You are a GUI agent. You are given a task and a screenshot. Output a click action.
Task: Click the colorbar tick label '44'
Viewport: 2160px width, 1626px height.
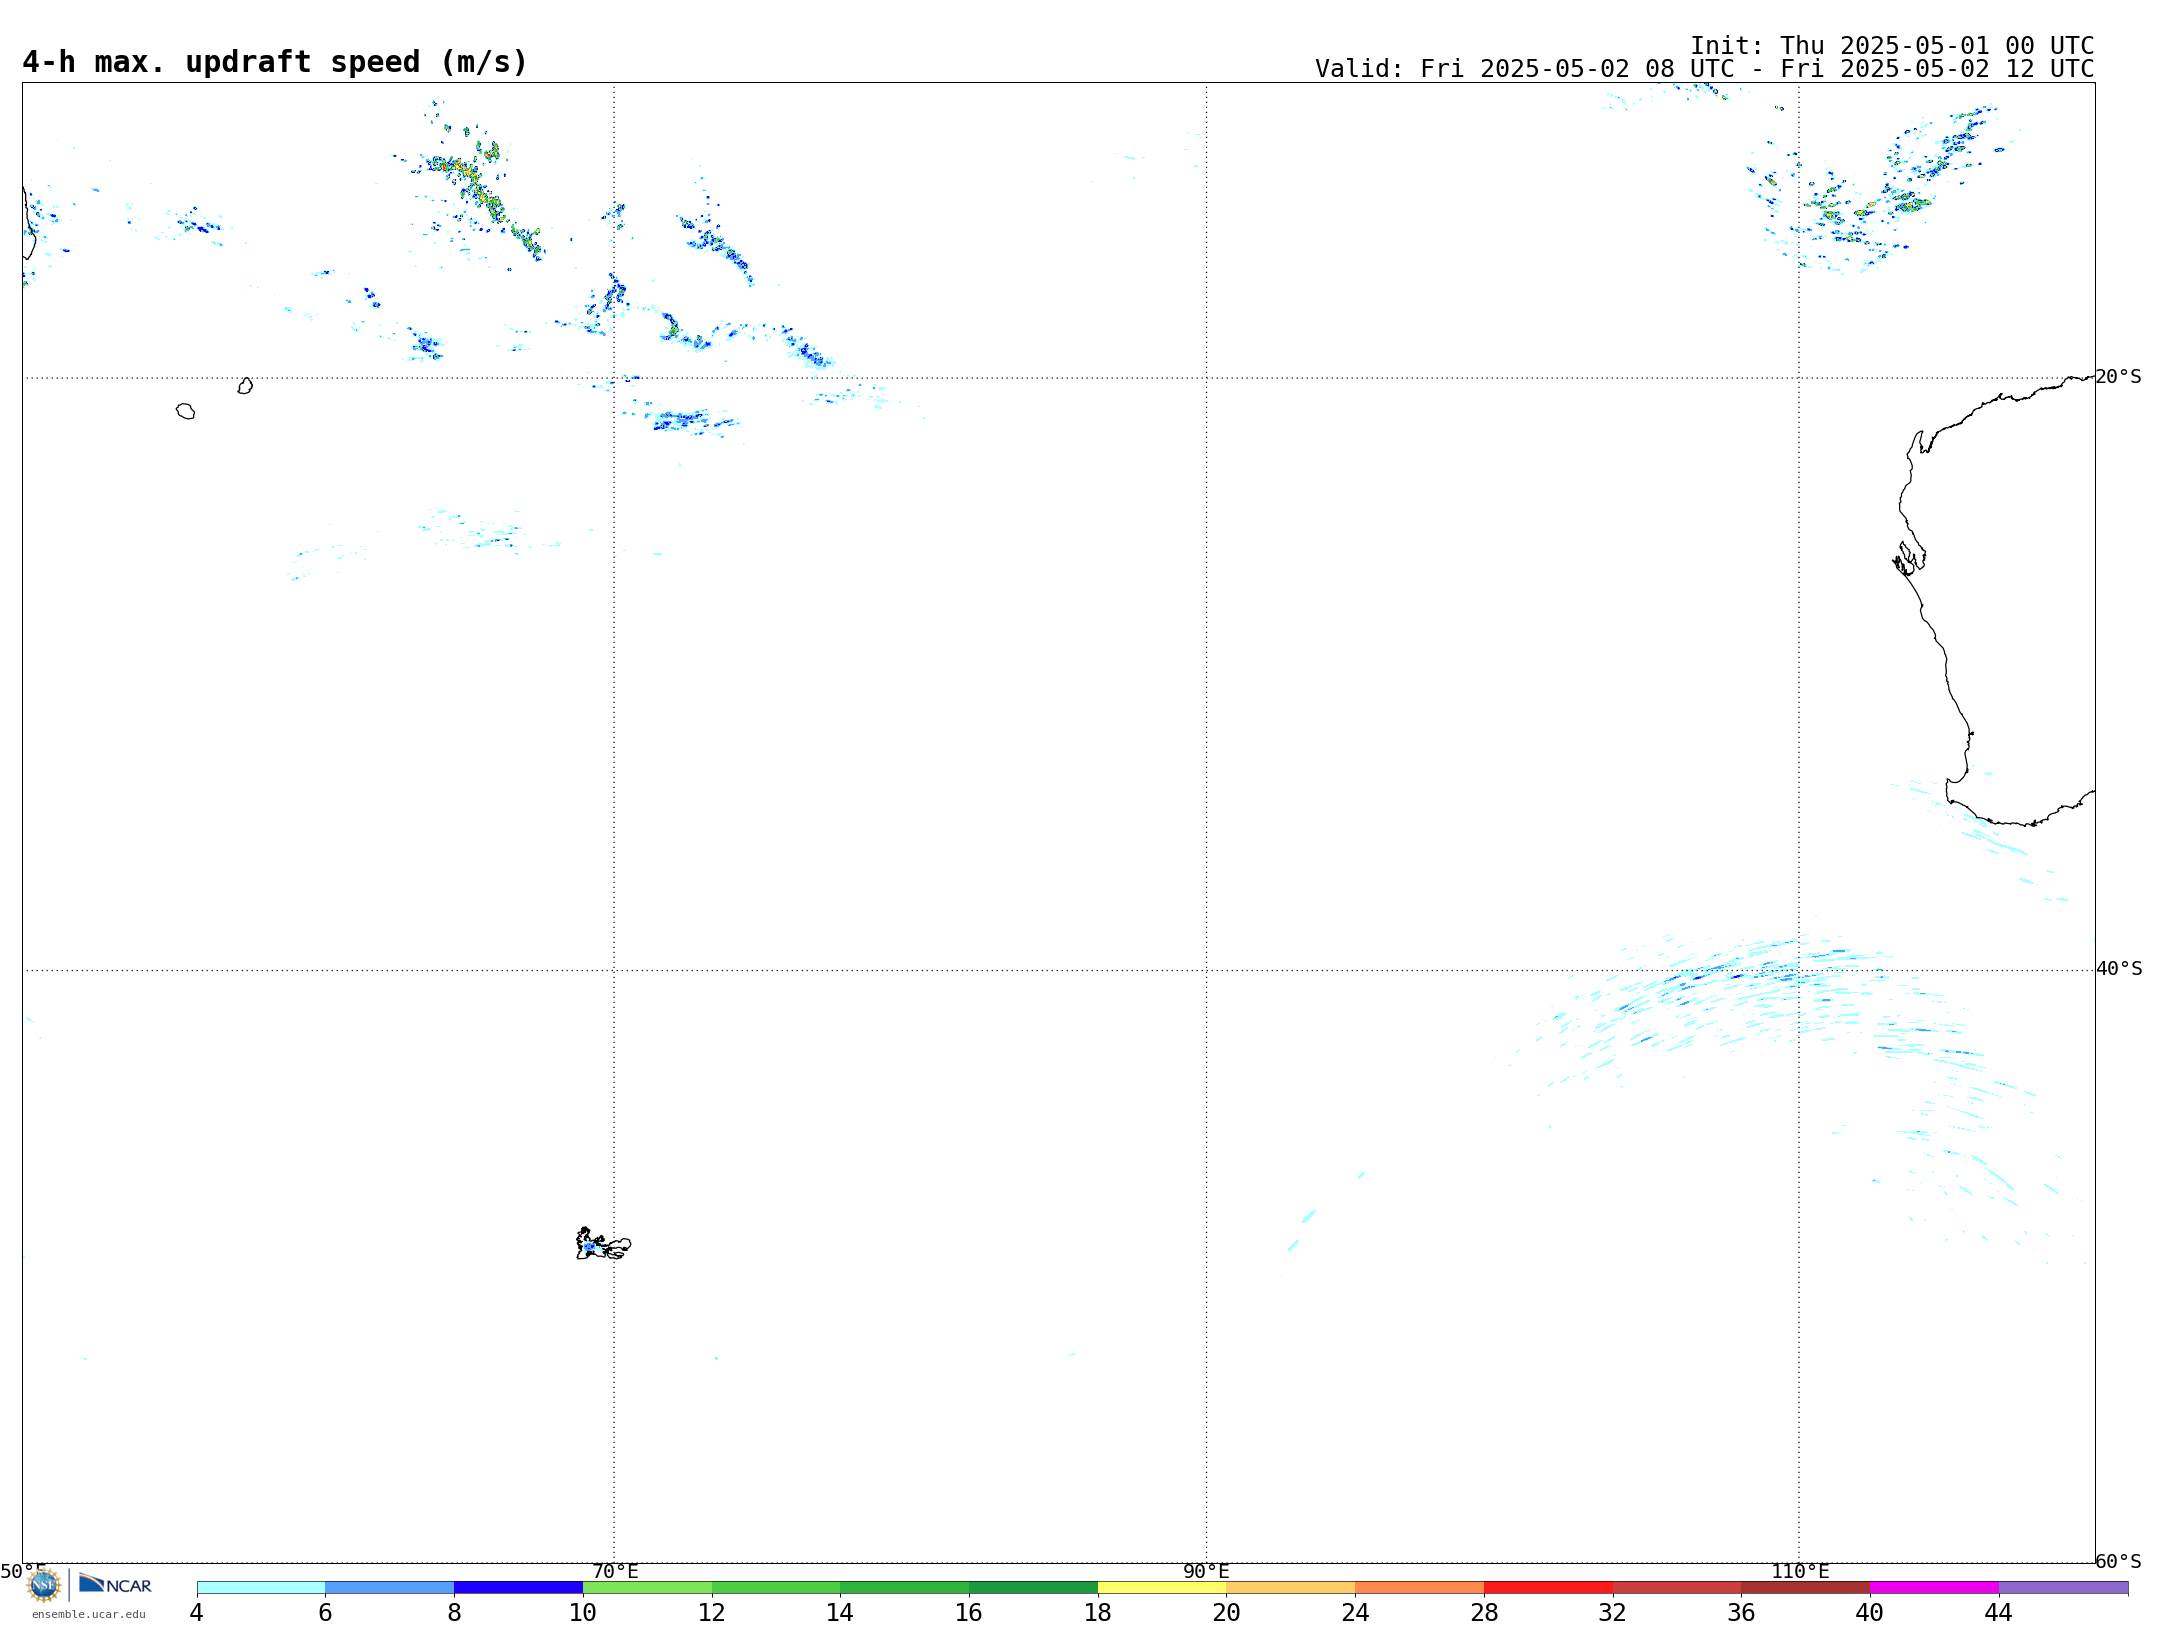[1999, 1612]
